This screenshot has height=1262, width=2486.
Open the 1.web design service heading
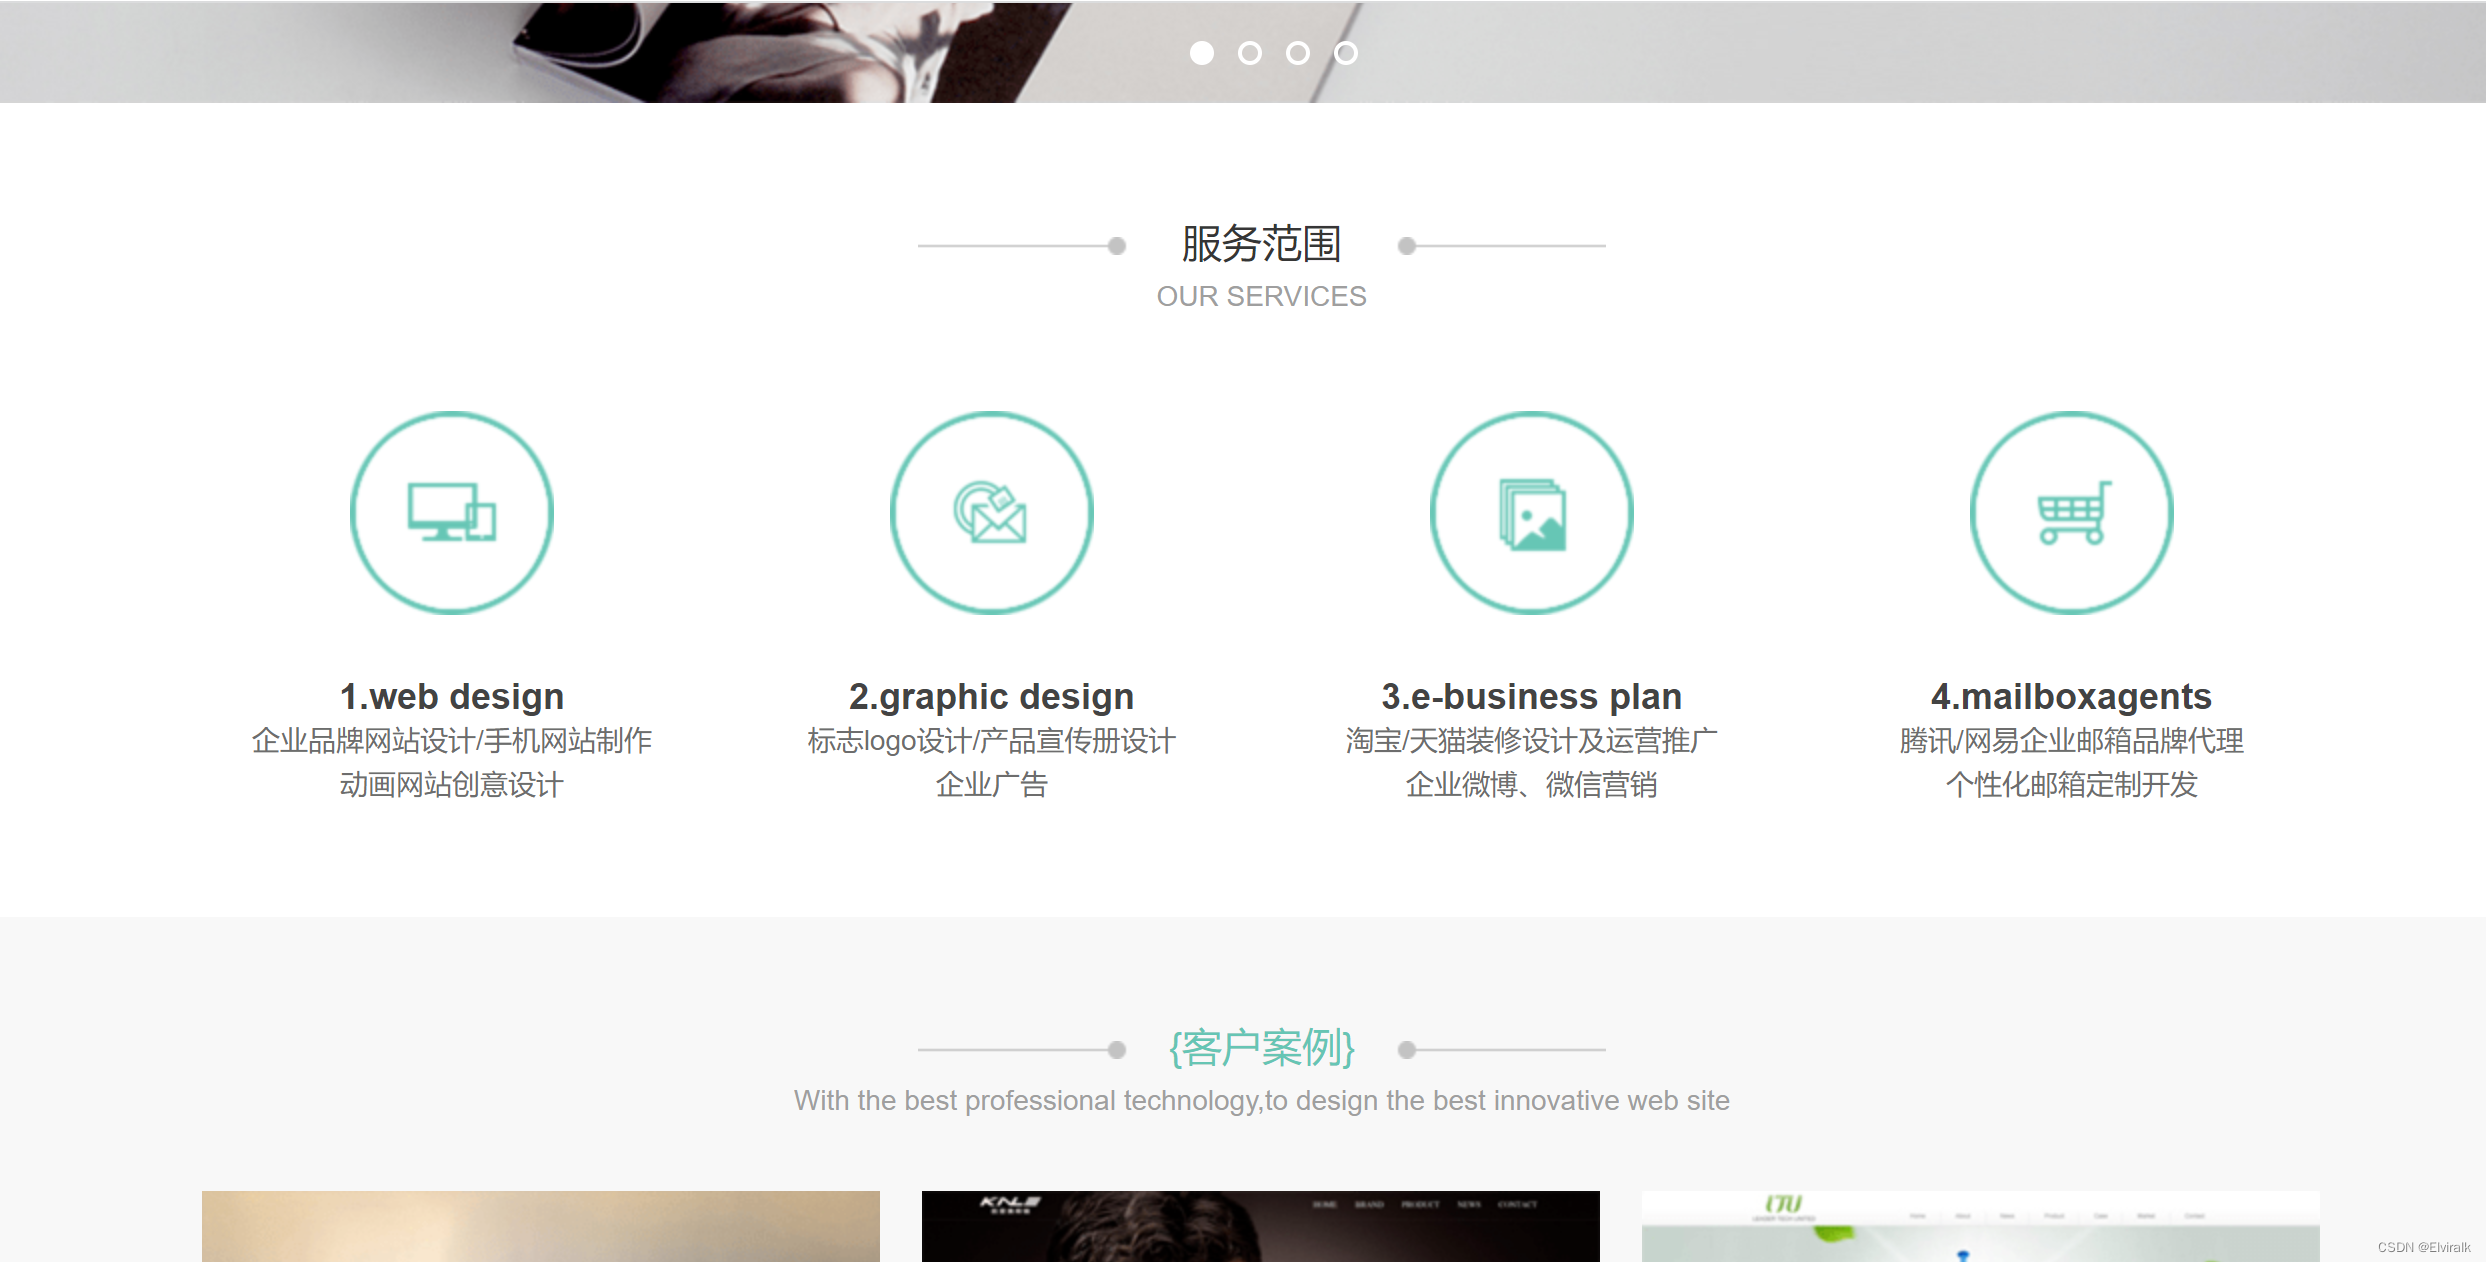(451, 695)
